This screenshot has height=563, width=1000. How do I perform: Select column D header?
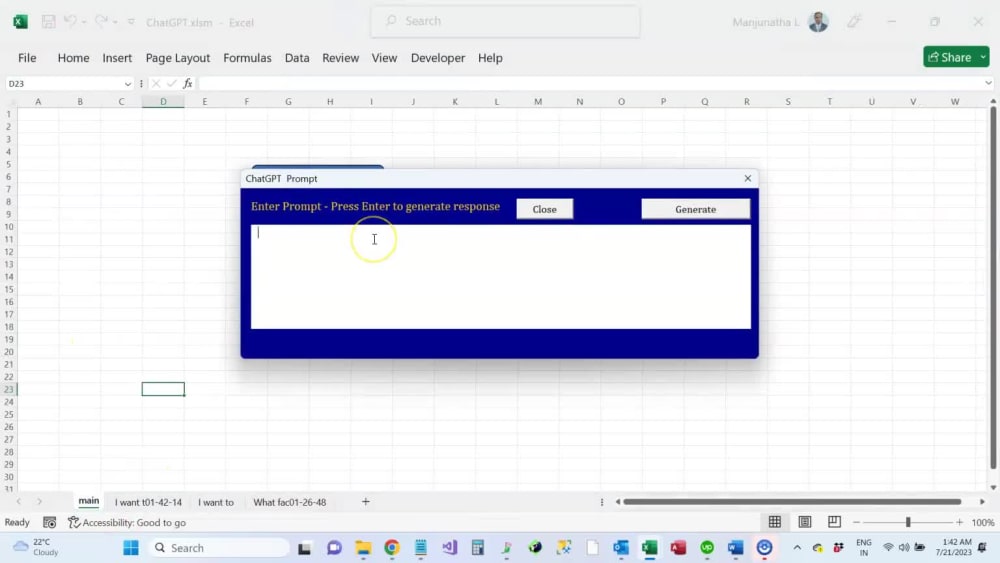pyautogui.click(x=163, y=101)
